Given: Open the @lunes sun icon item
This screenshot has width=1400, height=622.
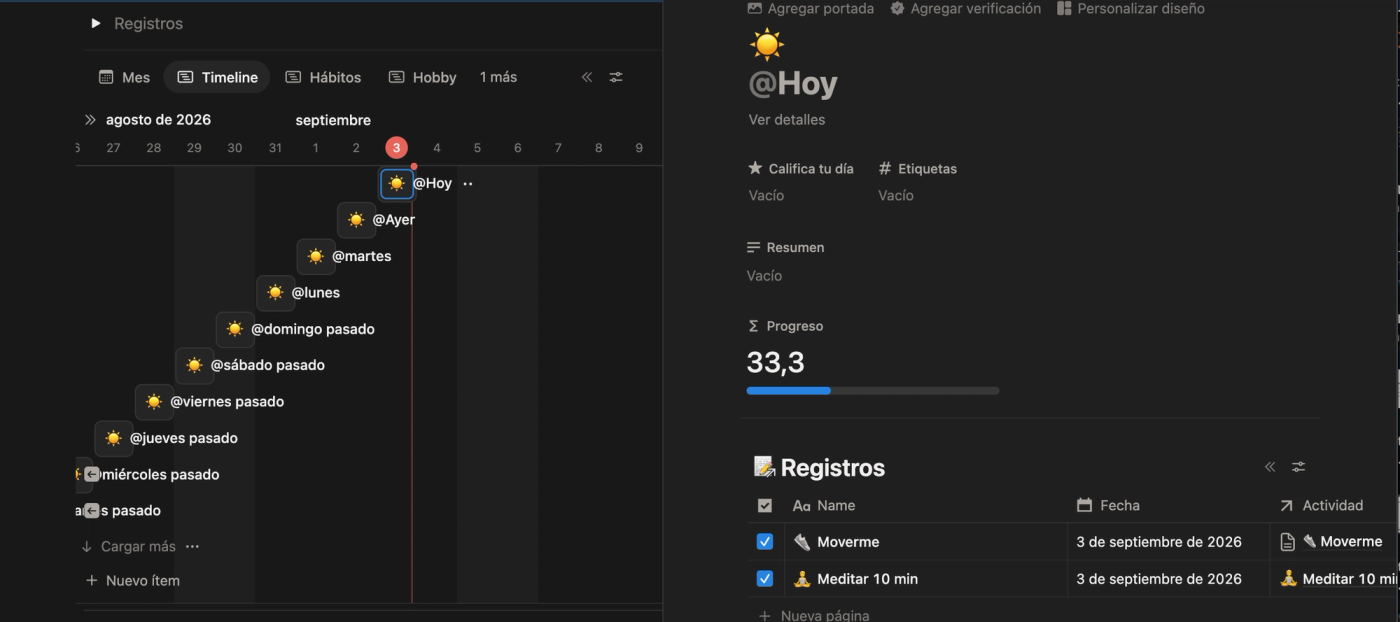Looking at the screenshot, I should (x=275, y=293).
